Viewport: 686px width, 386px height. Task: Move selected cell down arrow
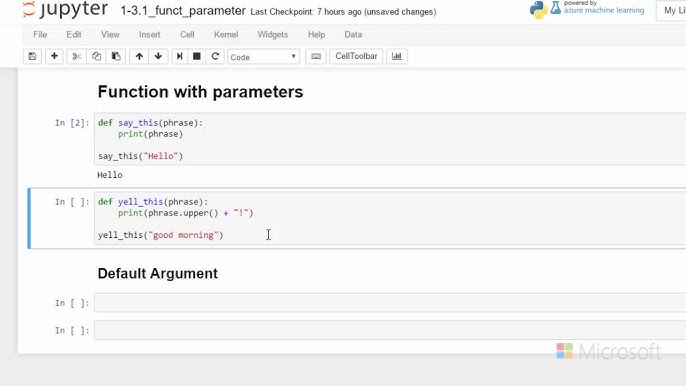(x=158, y=56)
